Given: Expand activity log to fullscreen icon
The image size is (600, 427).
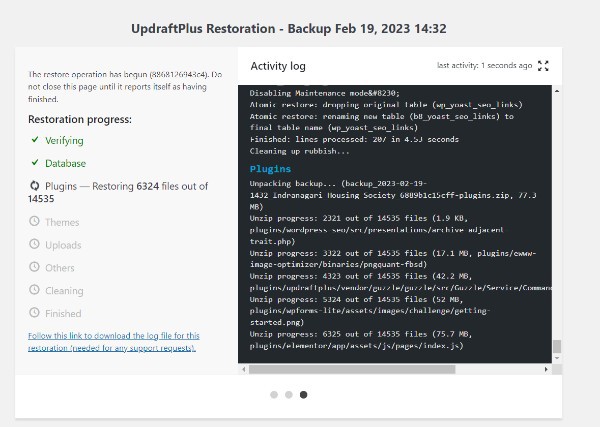Looking at the screenshot, I should [x=543, y=66].
